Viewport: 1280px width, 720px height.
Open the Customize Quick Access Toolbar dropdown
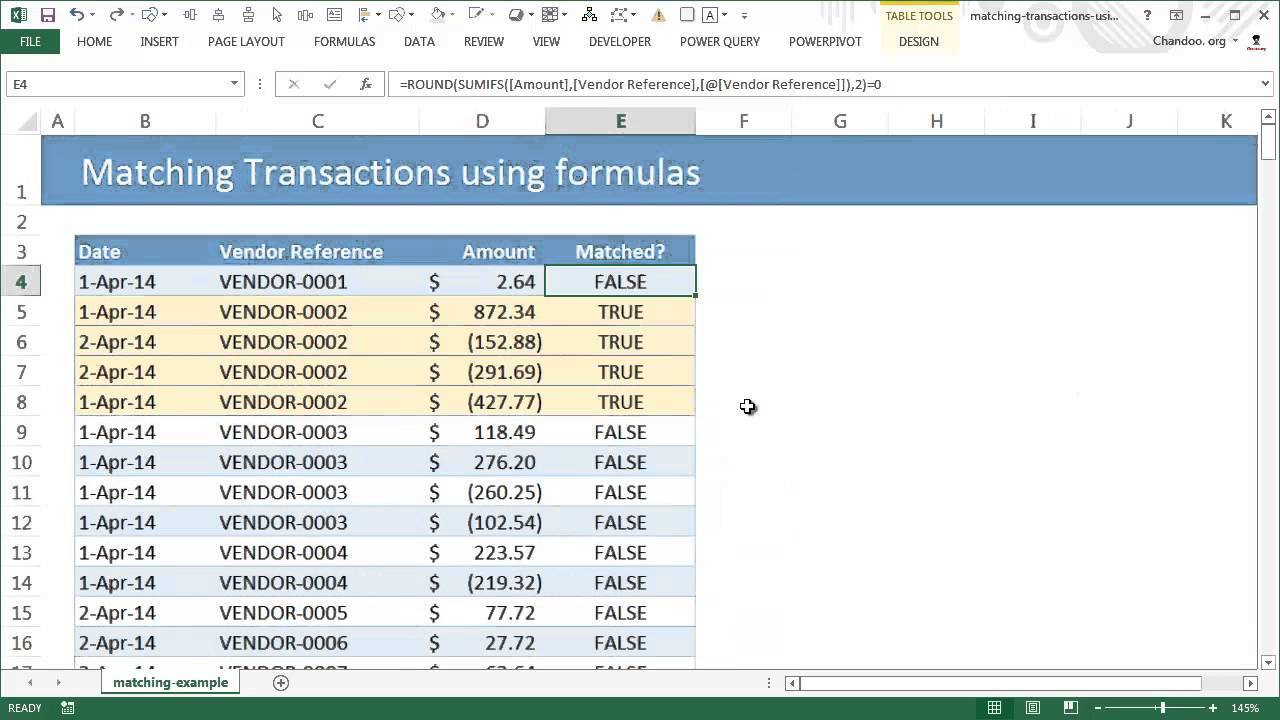coord(744,15)
